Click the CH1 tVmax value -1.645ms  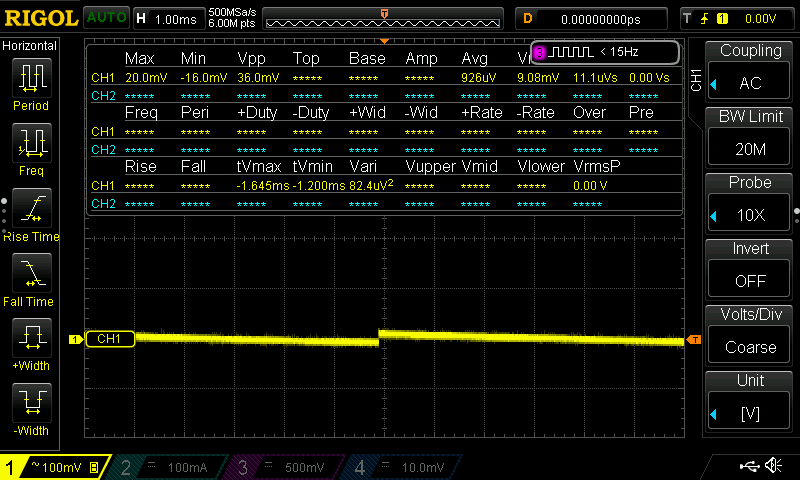[263, 186]
